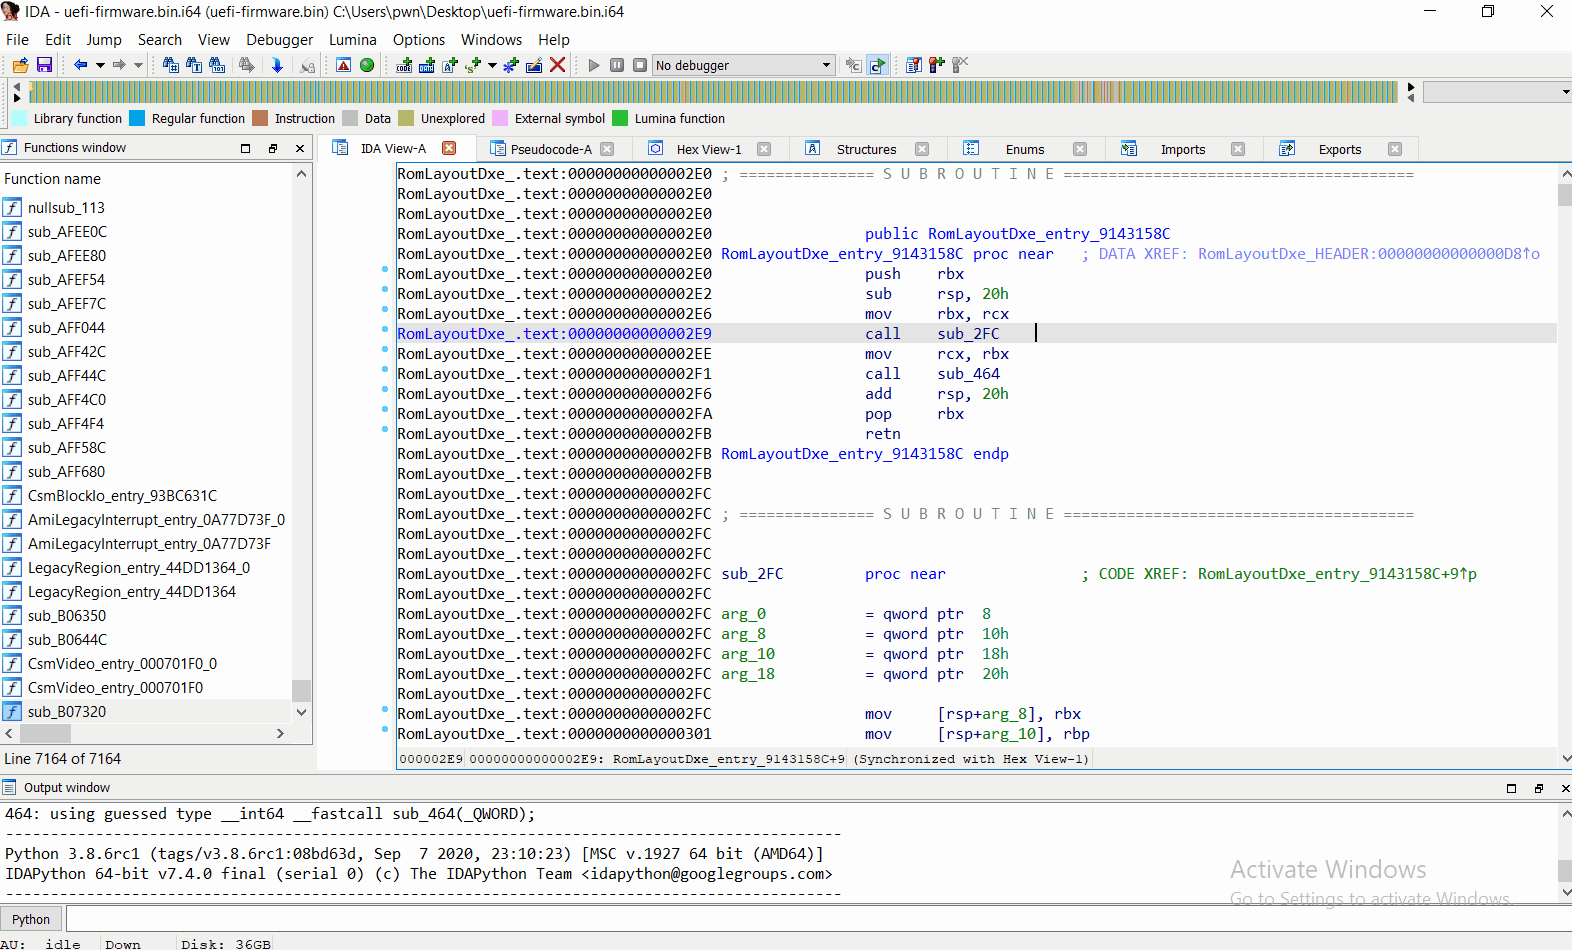Viewport: 1572px width, 950px height.
Task: Click the Function name column header
Action: click(x=52, y=179)
